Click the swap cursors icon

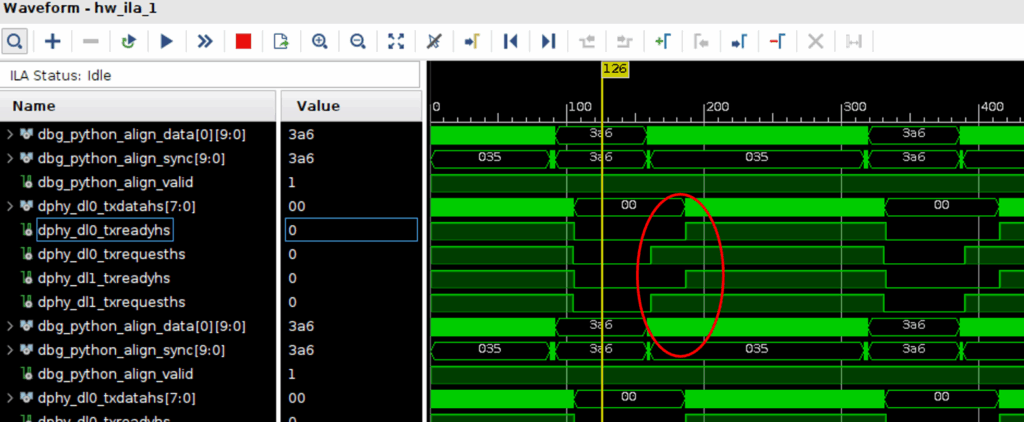853,42
